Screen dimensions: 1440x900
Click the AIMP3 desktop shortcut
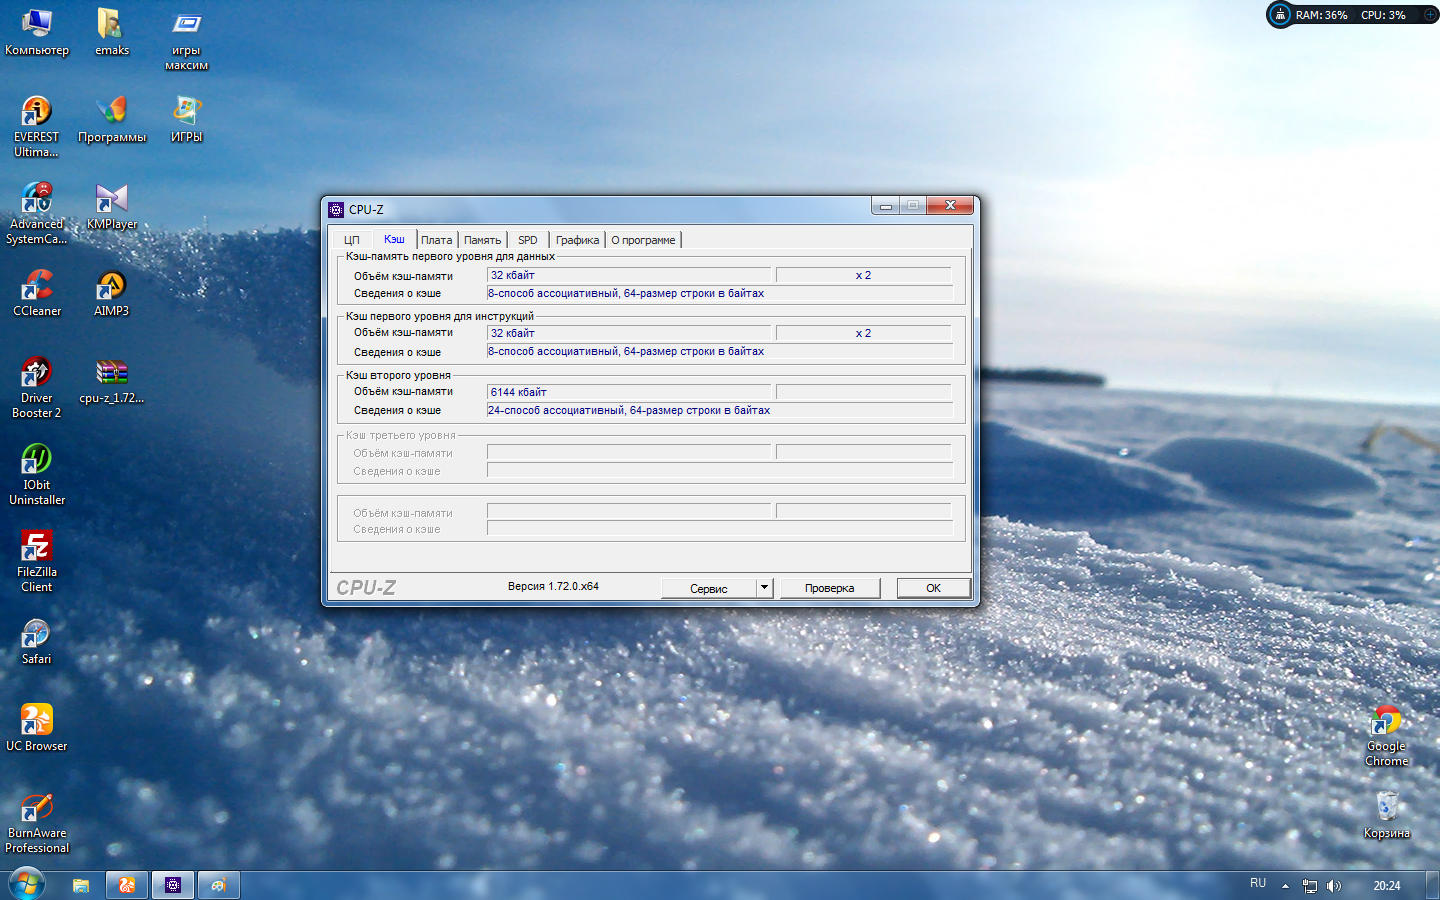(111, 286)
